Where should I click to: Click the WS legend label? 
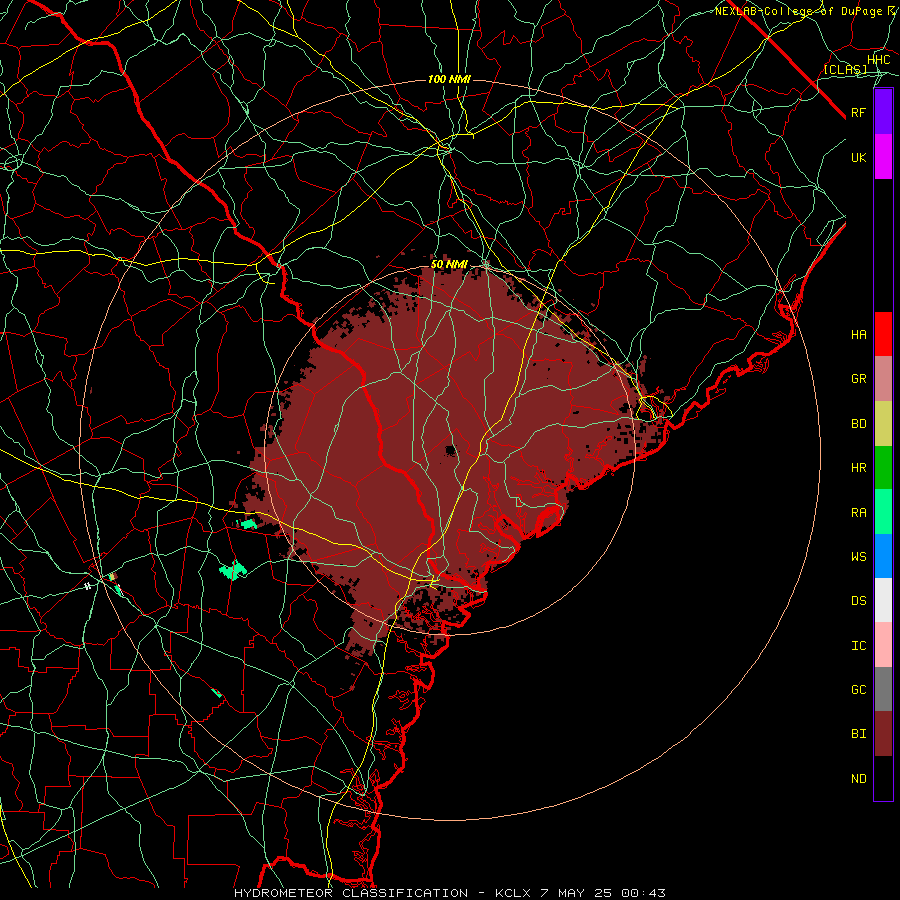coord(859,557)
